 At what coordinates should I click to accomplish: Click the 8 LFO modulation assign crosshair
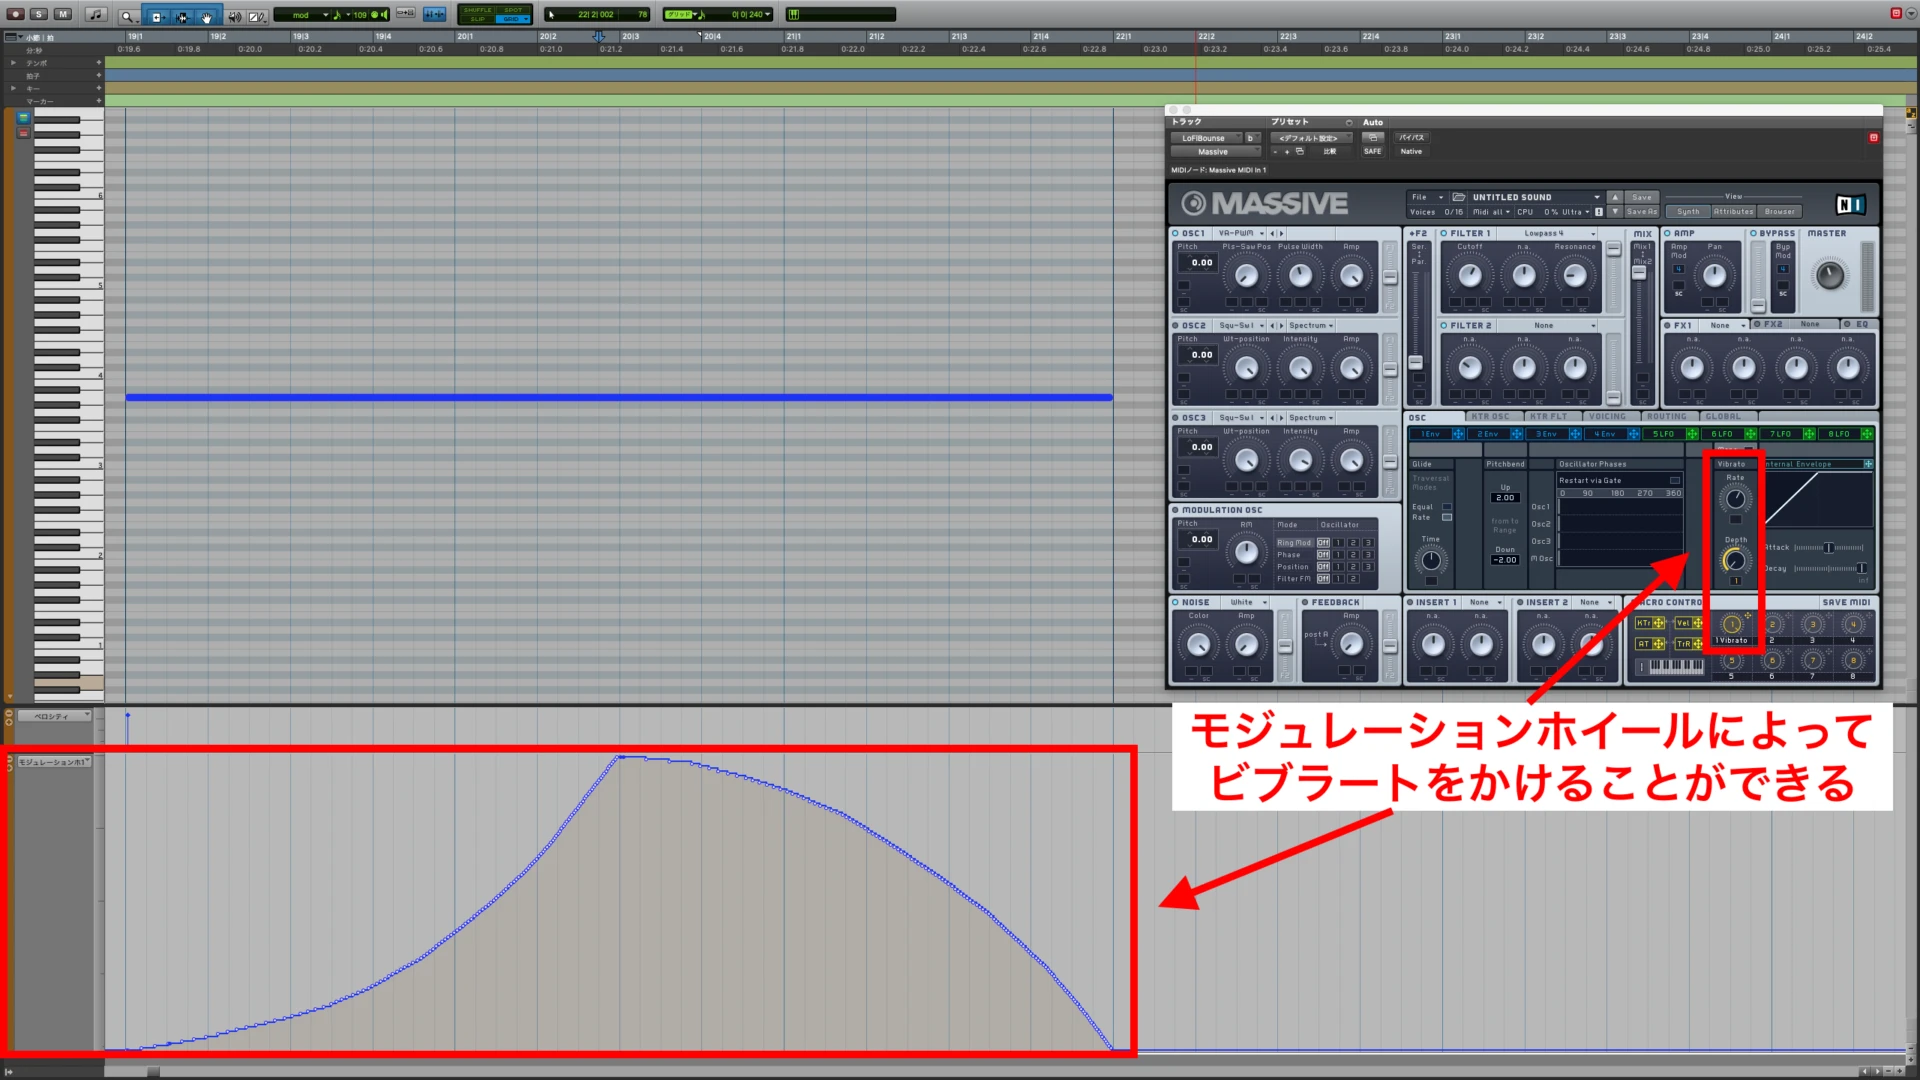pos(1867,434)
